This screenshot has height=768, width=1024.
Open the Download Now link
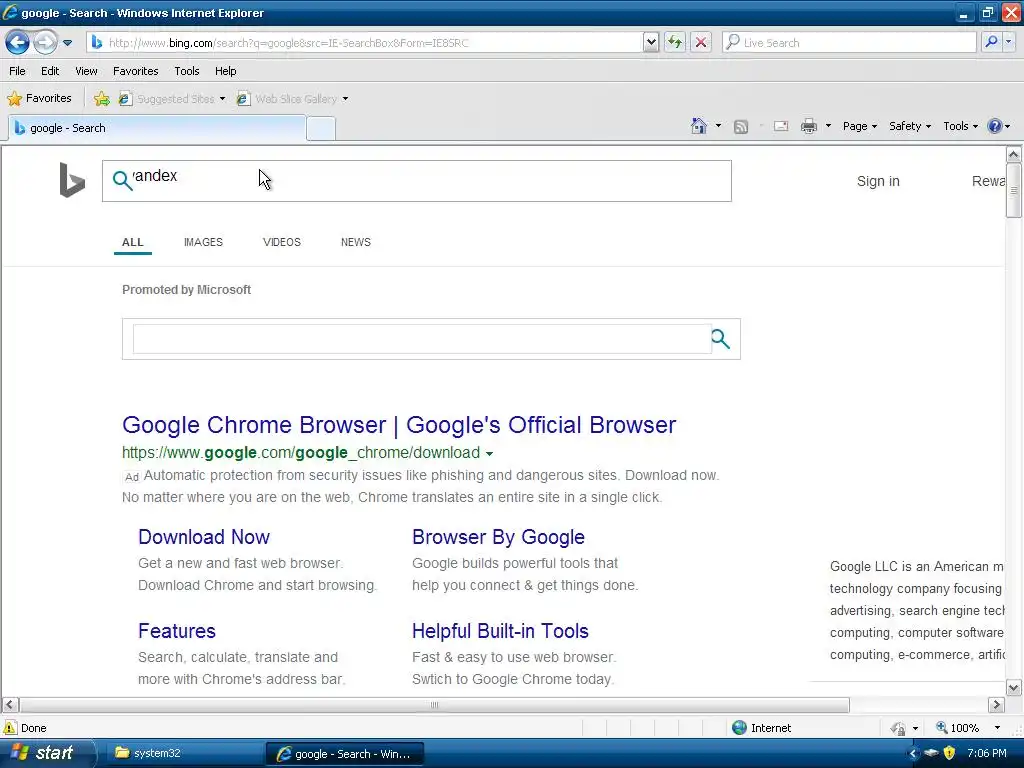[x=204, y=537]
